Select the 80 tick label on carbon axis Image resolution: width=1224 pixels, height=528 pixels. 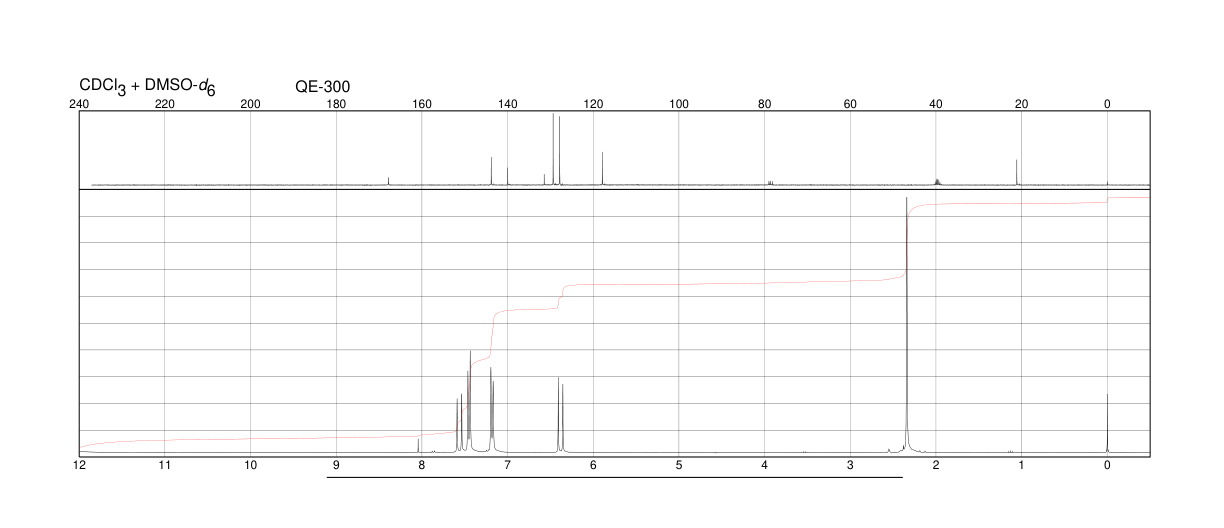point(765,104)
